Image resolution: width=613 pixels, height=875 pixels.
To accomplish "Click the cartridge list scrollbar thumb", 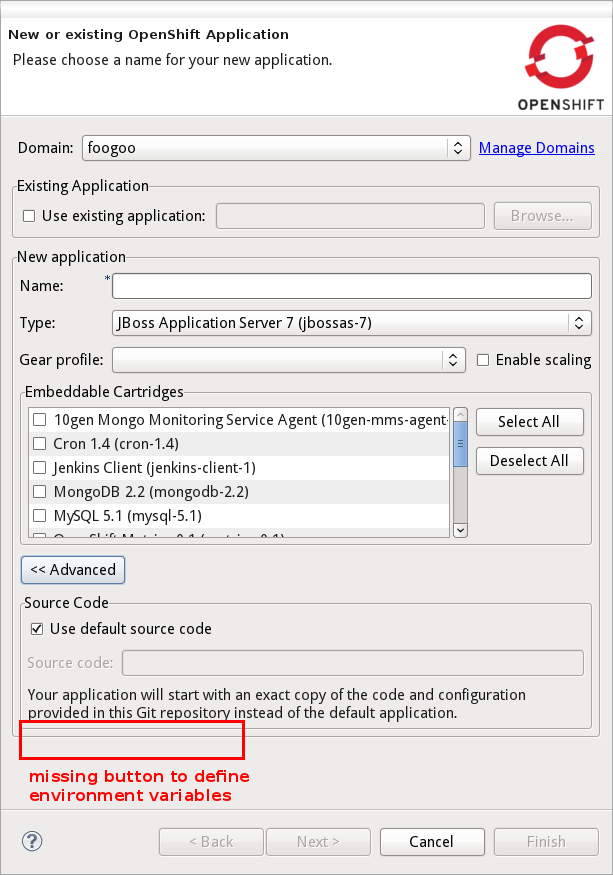I will coord(461,444).
